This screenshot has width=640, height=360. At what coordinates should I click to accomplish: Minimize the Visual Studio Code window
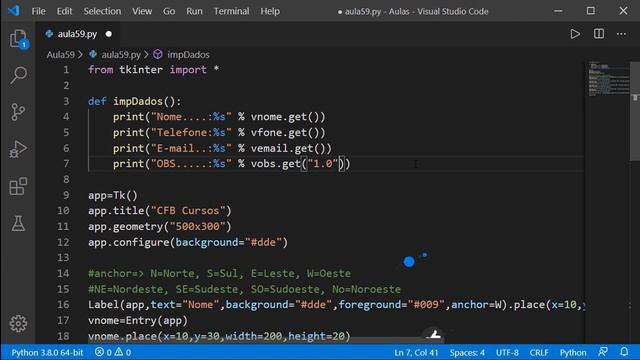click(558, 11)
